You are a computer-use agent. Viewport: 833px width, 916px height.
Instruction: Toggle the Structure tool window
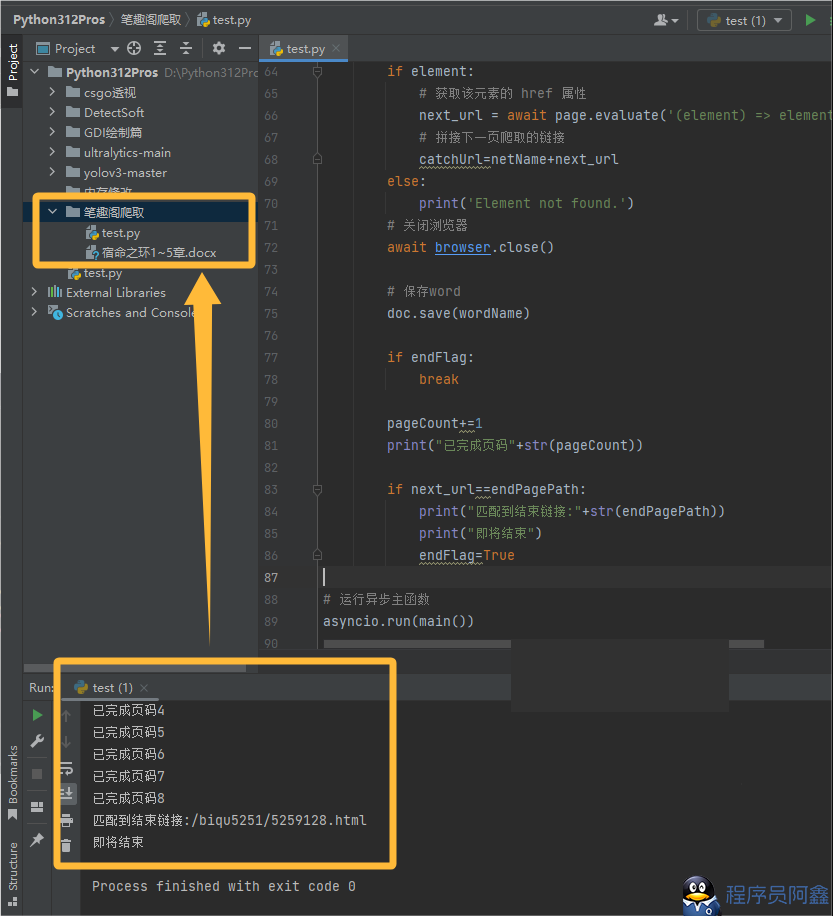pyautogui.click(x=12, y=873)
